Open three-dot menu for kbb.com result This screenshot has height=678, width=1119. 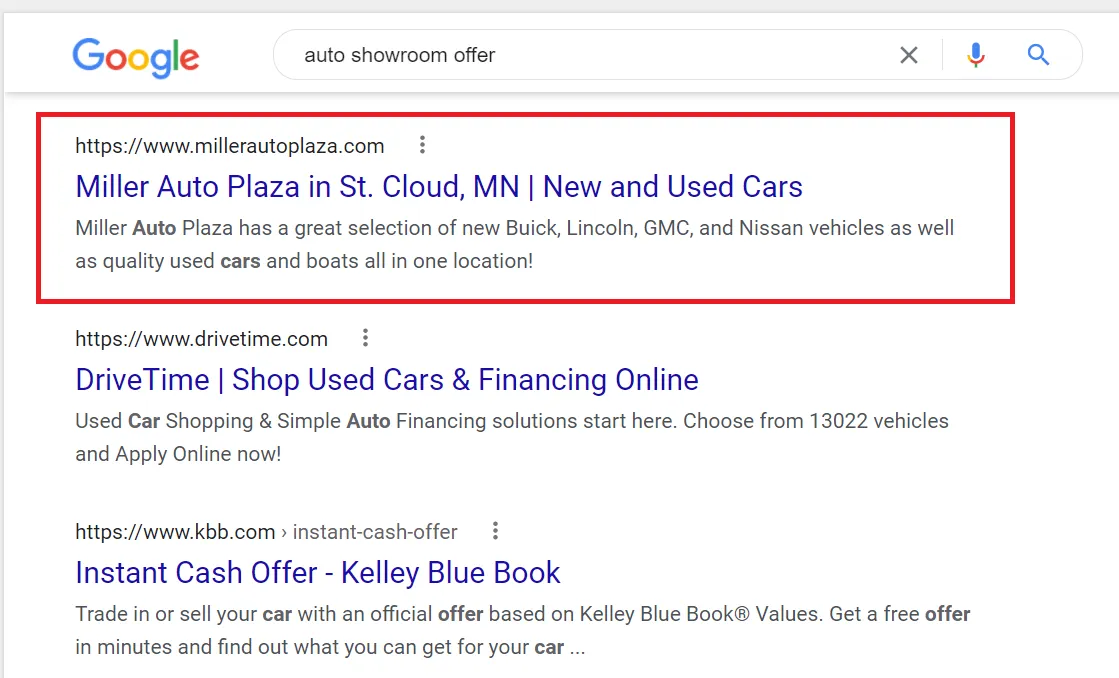pos(495,531)
